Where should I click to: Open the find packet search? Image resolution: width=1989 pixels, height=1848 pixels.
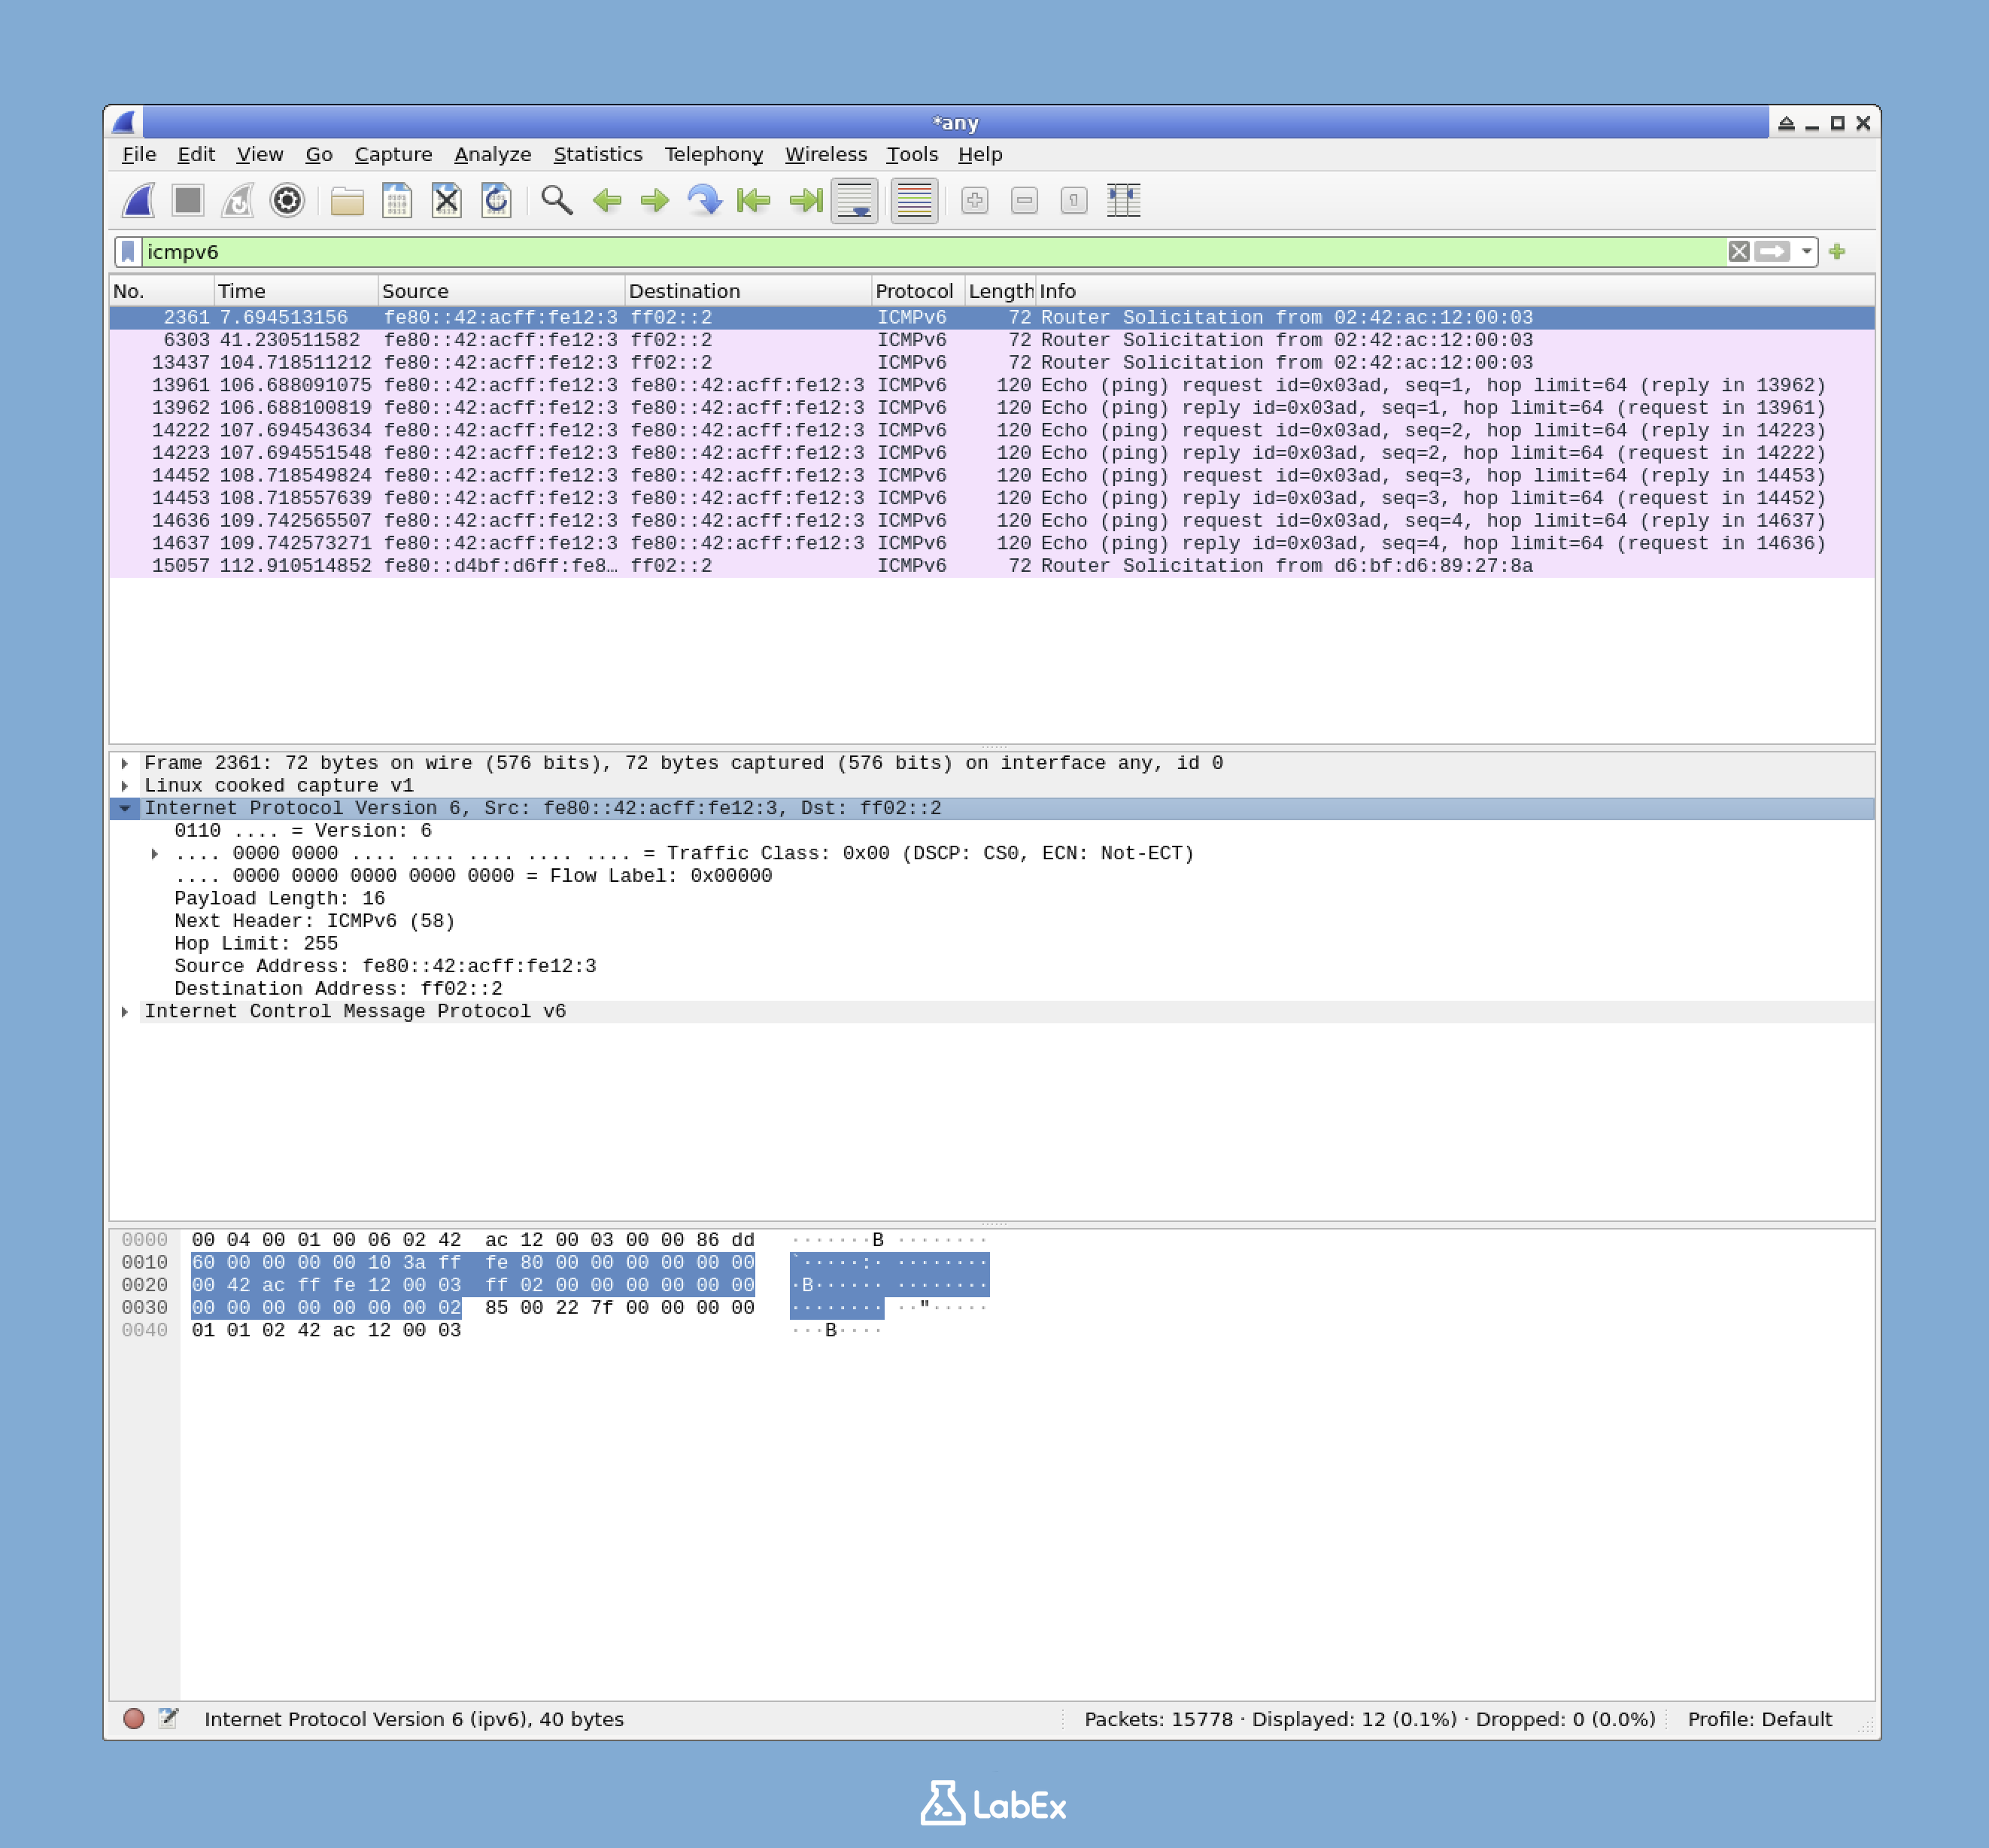click(557, 200)
